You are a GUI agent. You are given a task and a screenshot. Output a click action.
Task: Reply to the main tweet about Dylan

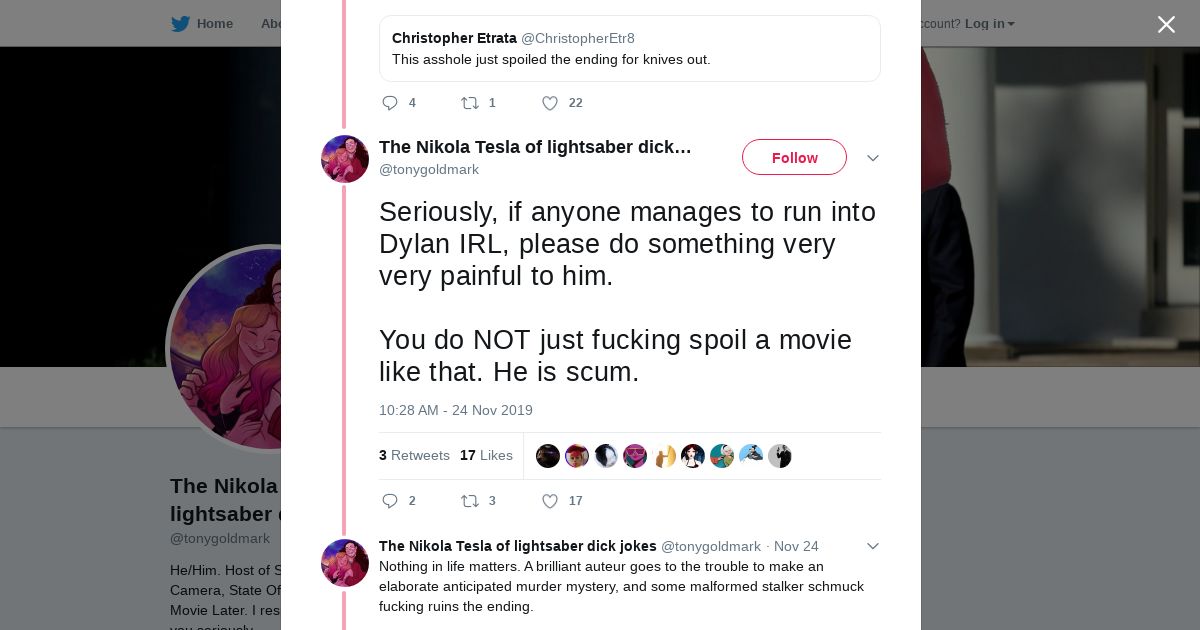pos(390,501)
